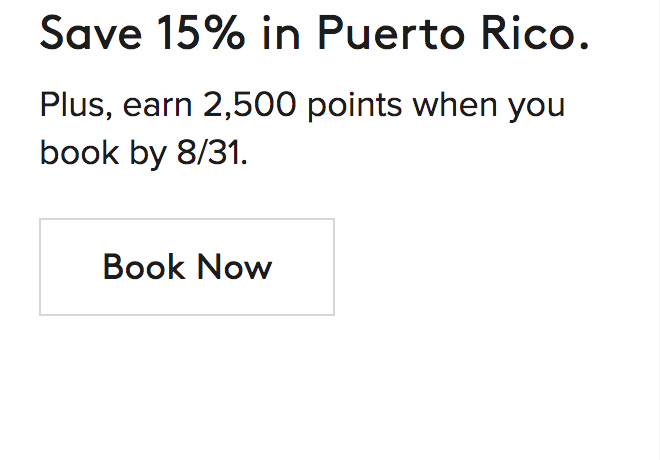660x460 pixels.
Task: Click '15%' in the heading
Action: pyautogui.click(x=200, y=35)
